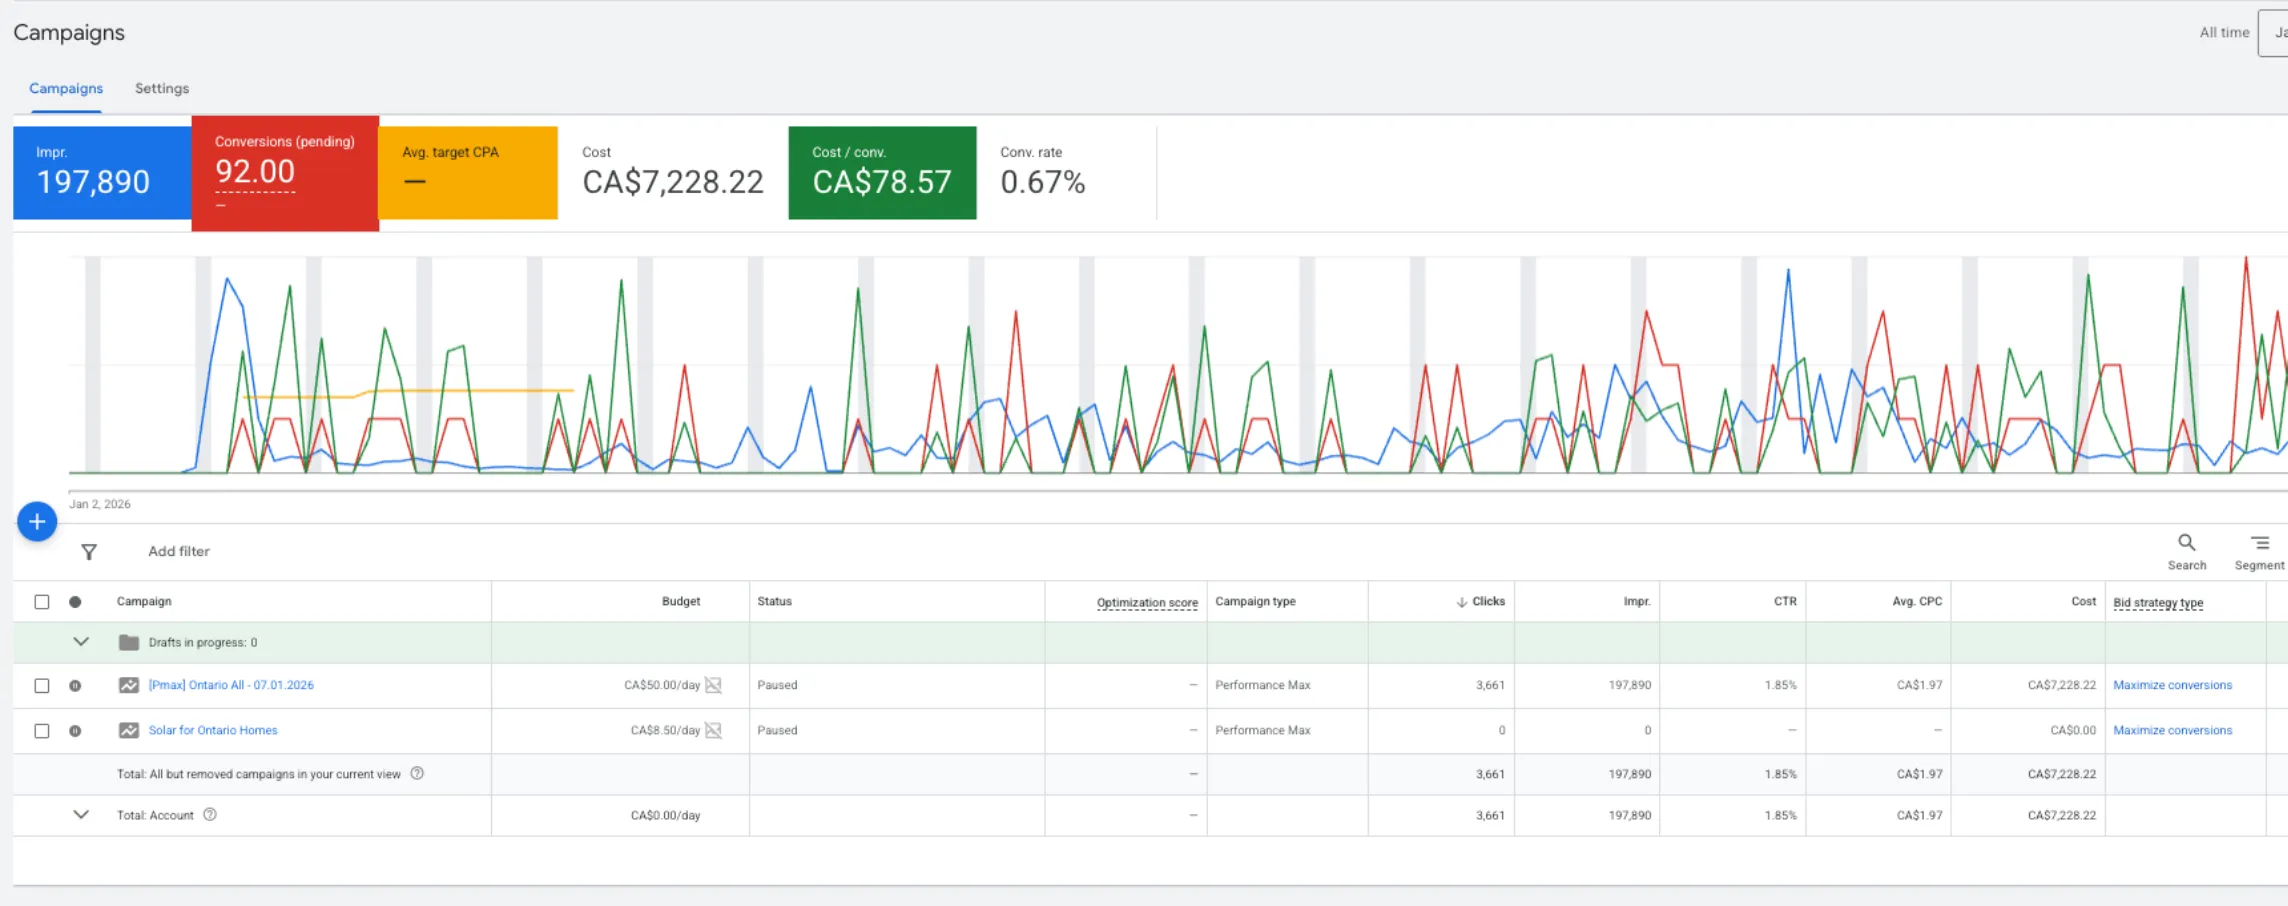Open the Cost scorecard metric selector
This screenshot has width=2288, height=906.
coord(673,172)
